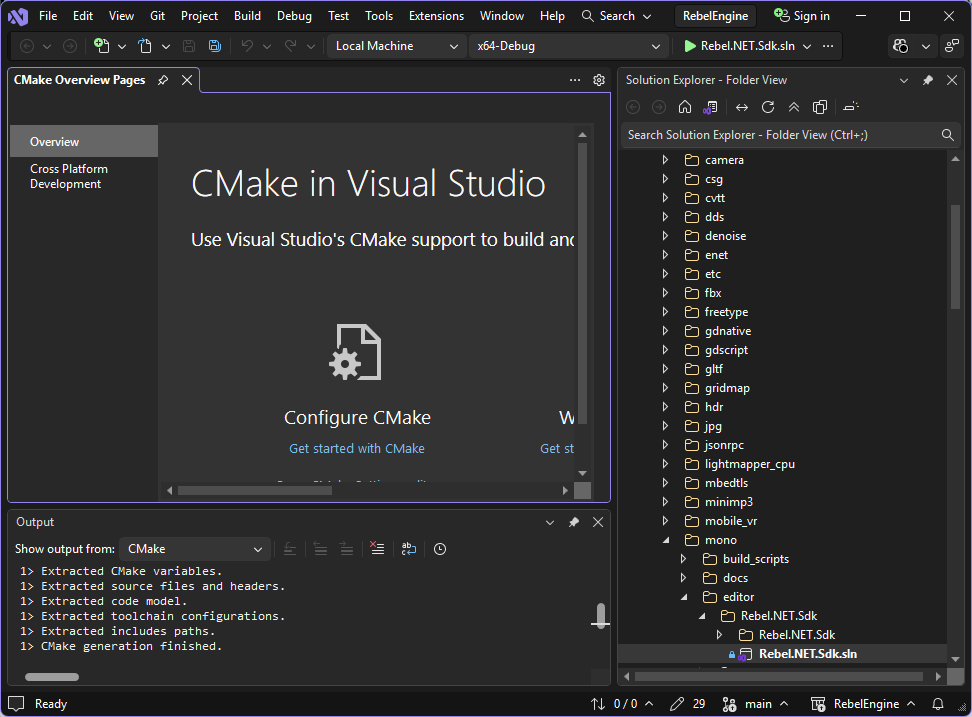Open the startup item dropdown arrow beside Rebel.NET.Sdk.sln
The width and height of the screenshot is (972, 717).
pyautogui.click(x=807, y=46)
